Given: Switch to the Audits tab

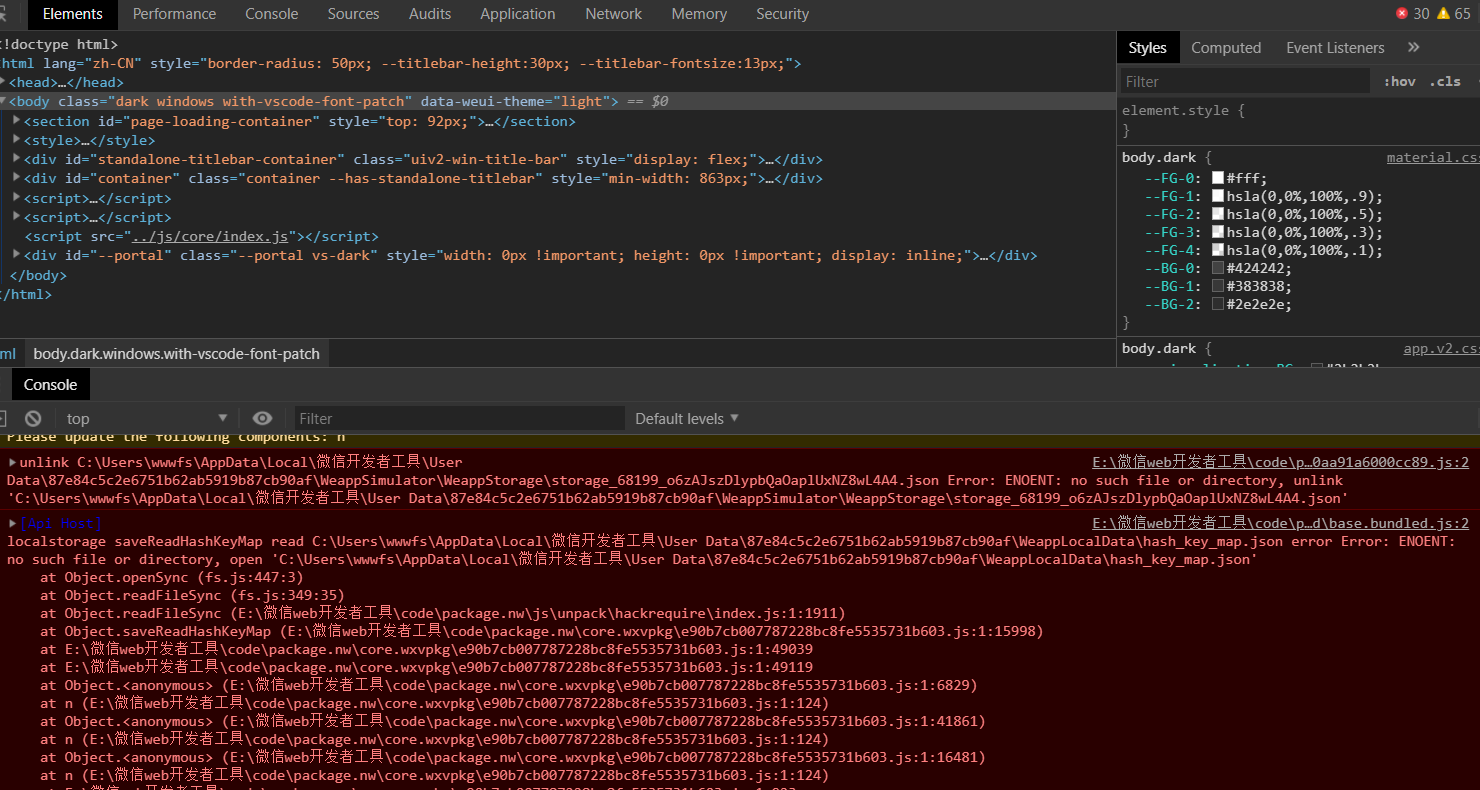Looking at the screenshot, I should click(x=430, y=14).
